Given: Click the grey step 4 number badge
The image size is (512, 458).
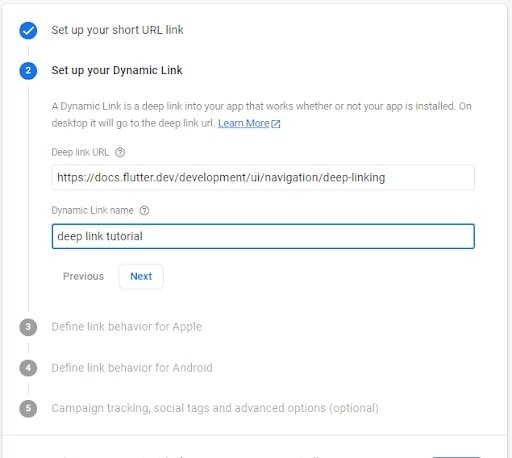Looking at the screenshot, I should [28, 368].
